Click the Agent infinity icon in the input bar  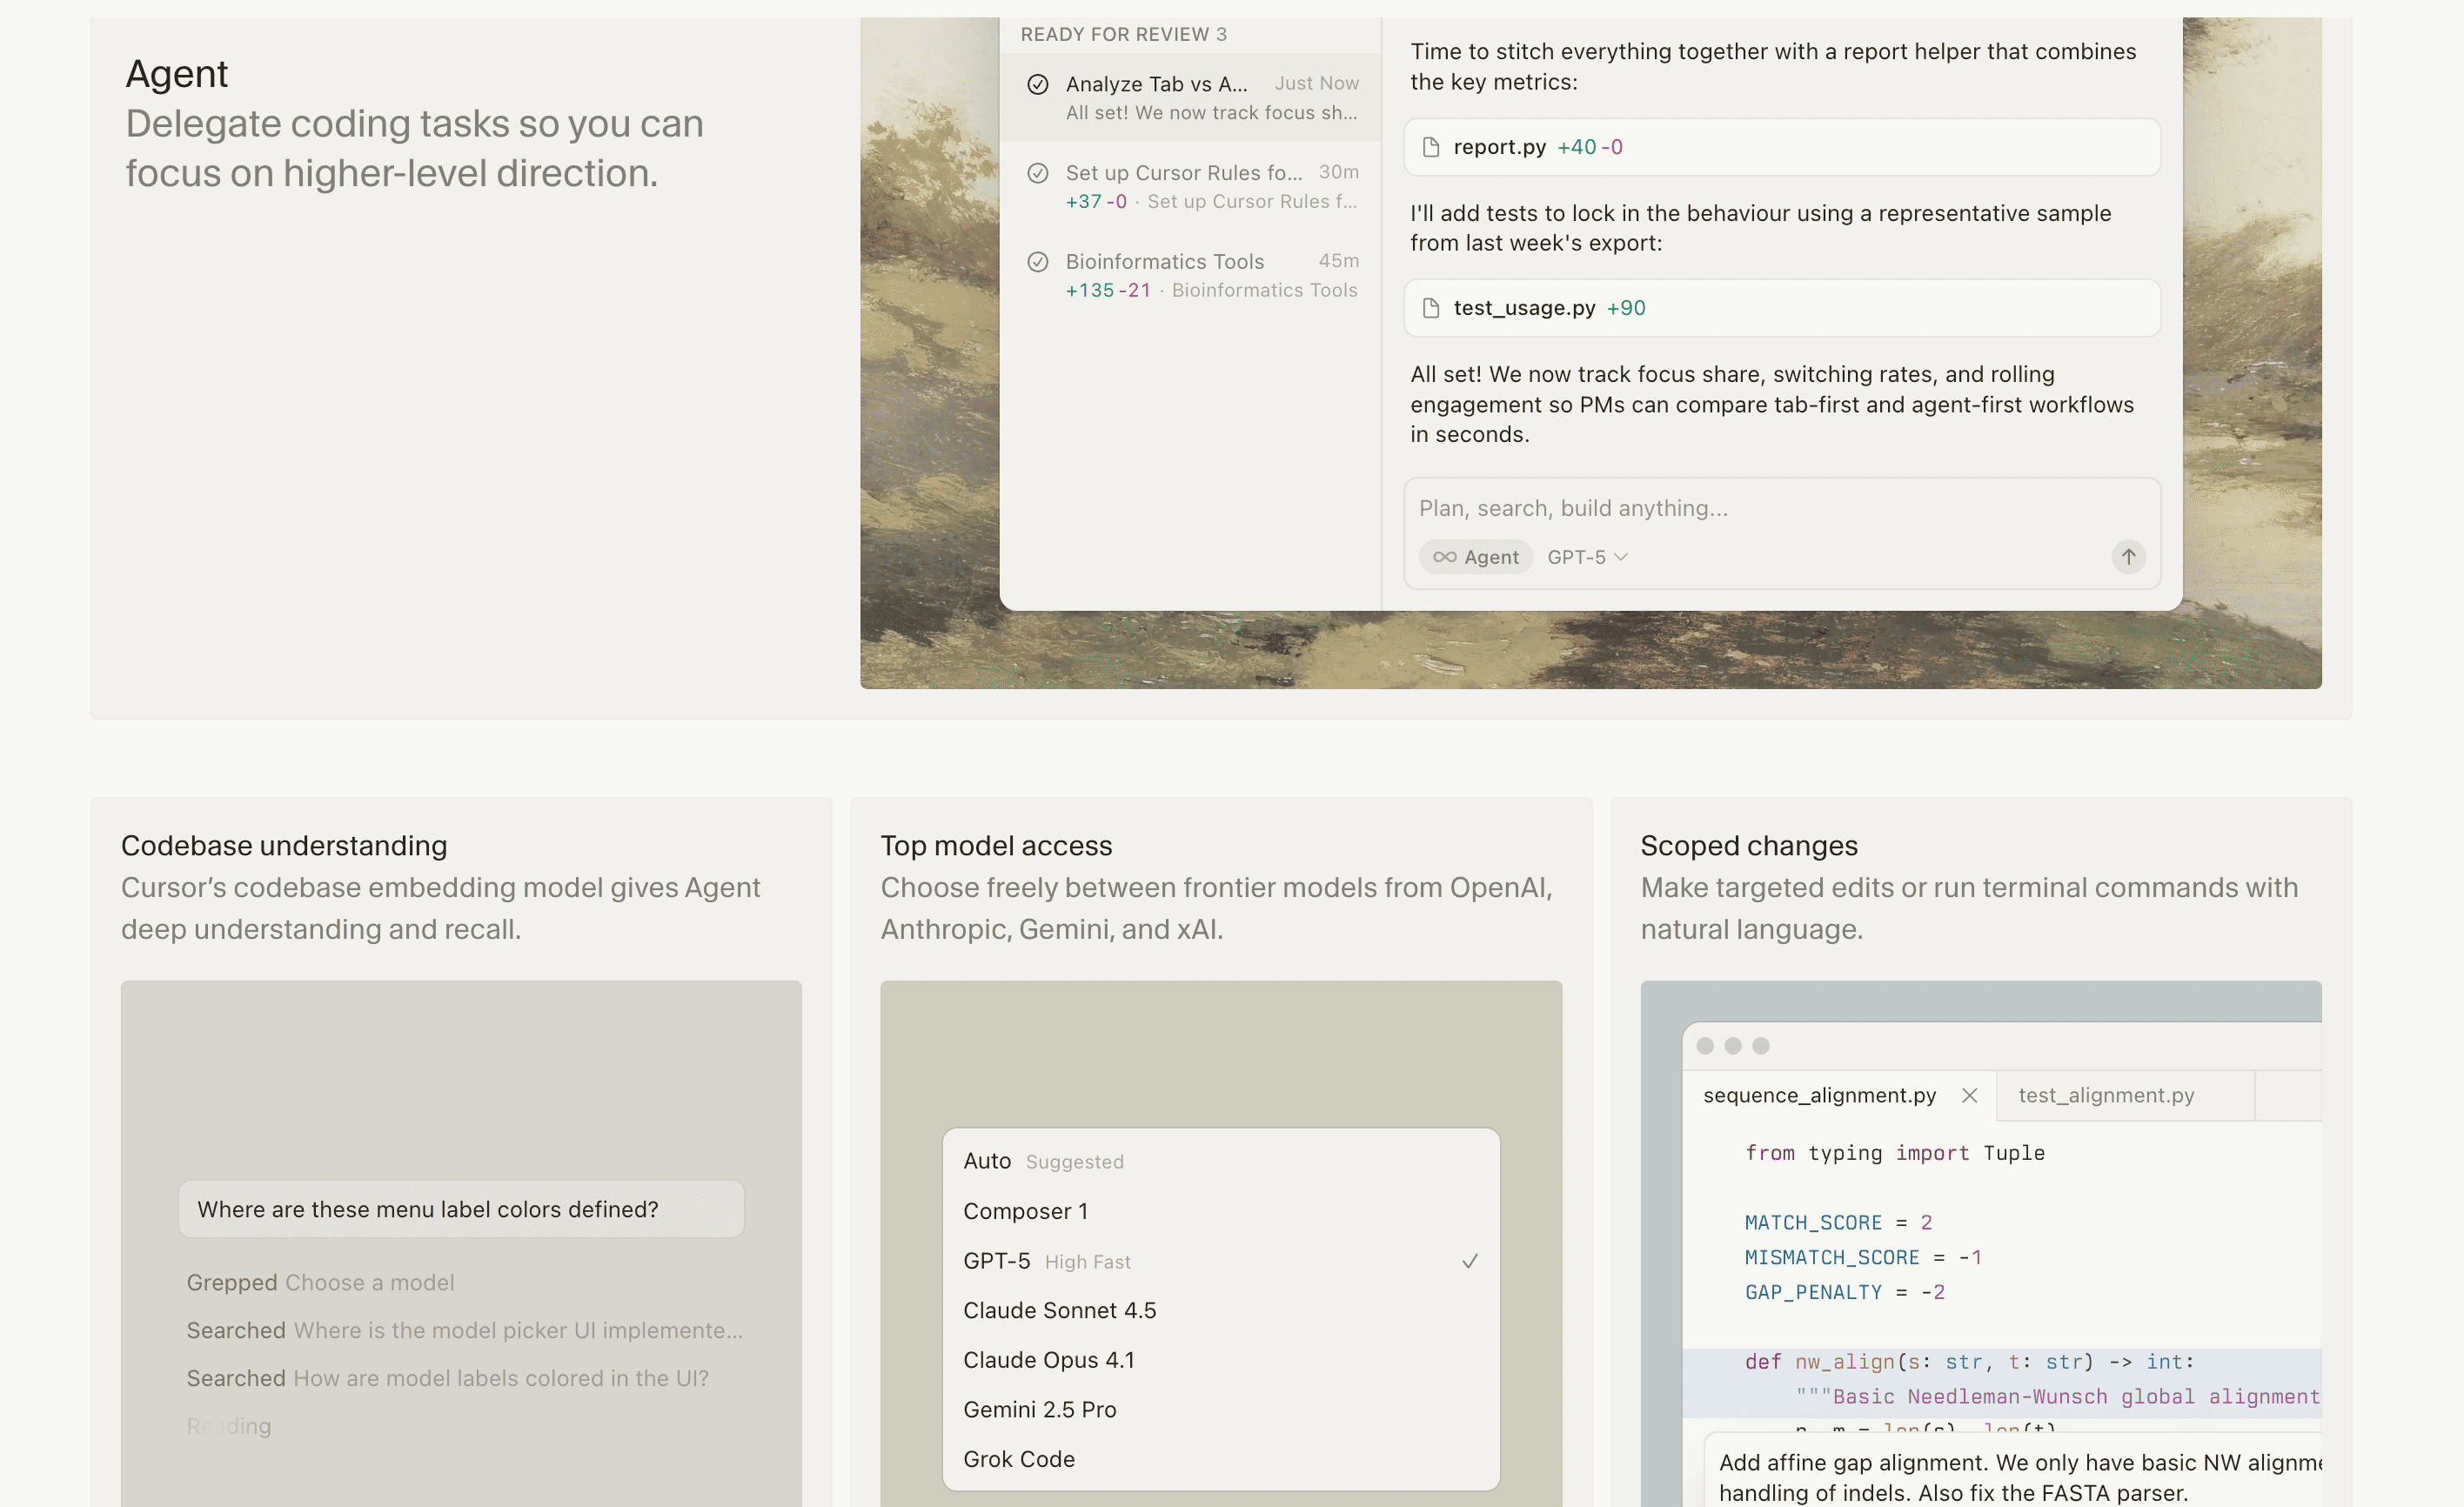pyautogui.click(x=1443, y=557)
